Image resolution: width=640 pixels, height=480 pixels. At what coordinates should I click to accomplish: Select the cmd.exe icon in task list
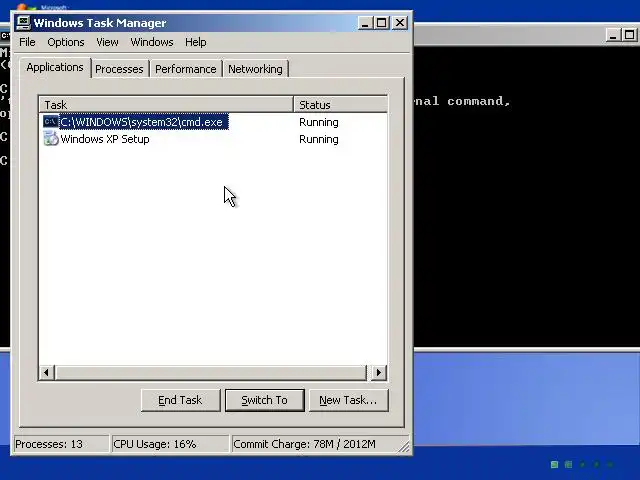click(51, 122)
